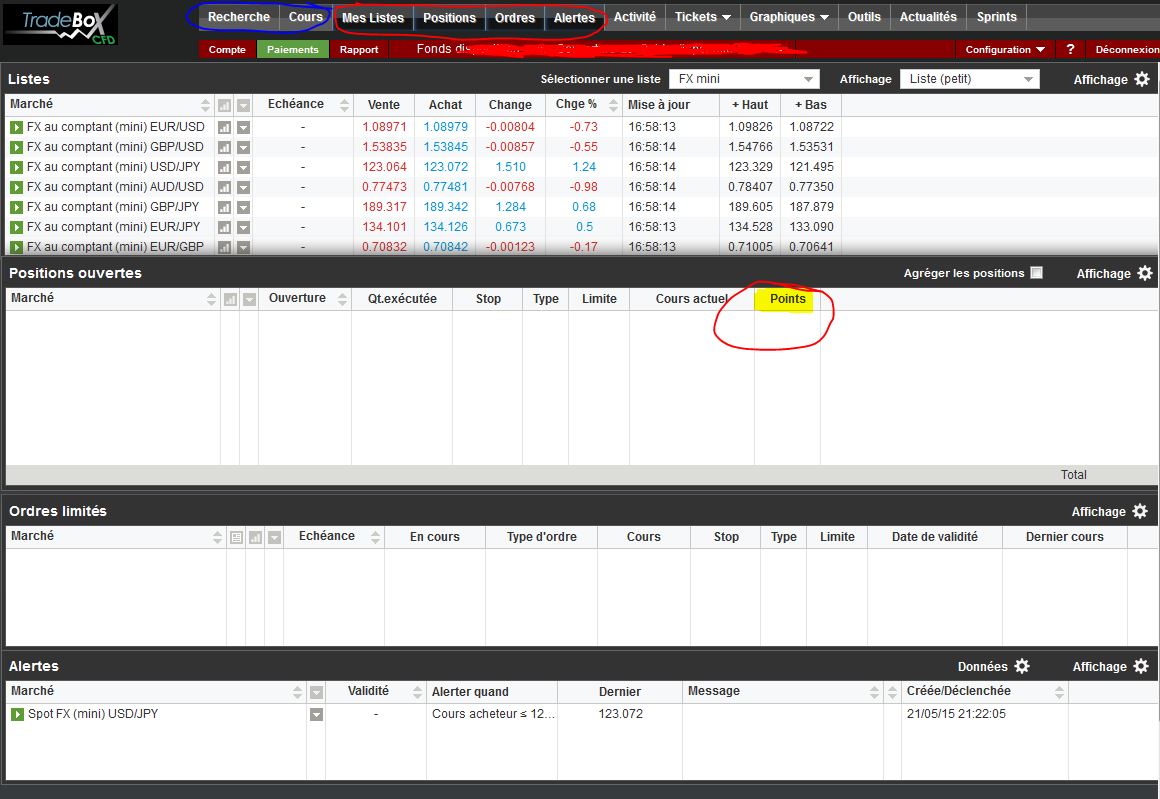Click EUR/USD Vente price 1.08971
1160x799 pixels.
coord(384,127)
